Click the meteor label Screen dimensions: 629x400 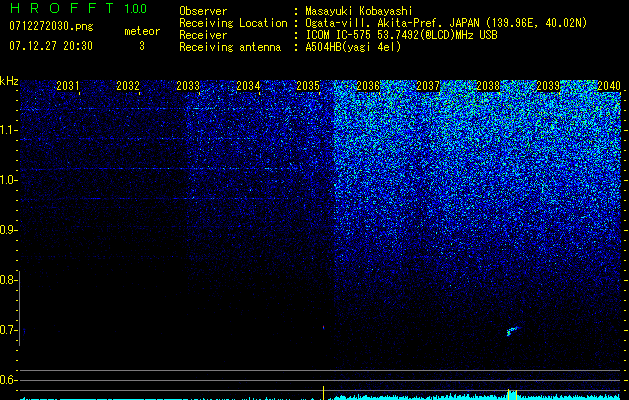[142, 31]
